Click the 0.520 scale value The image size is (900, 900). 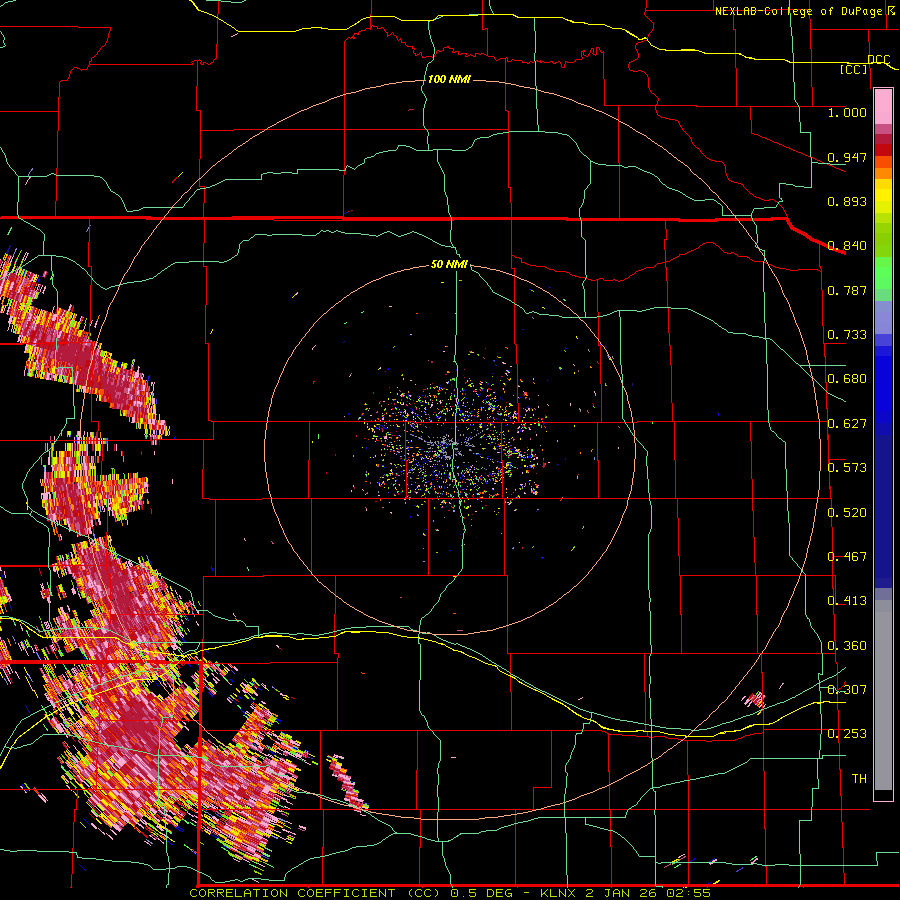847,513
